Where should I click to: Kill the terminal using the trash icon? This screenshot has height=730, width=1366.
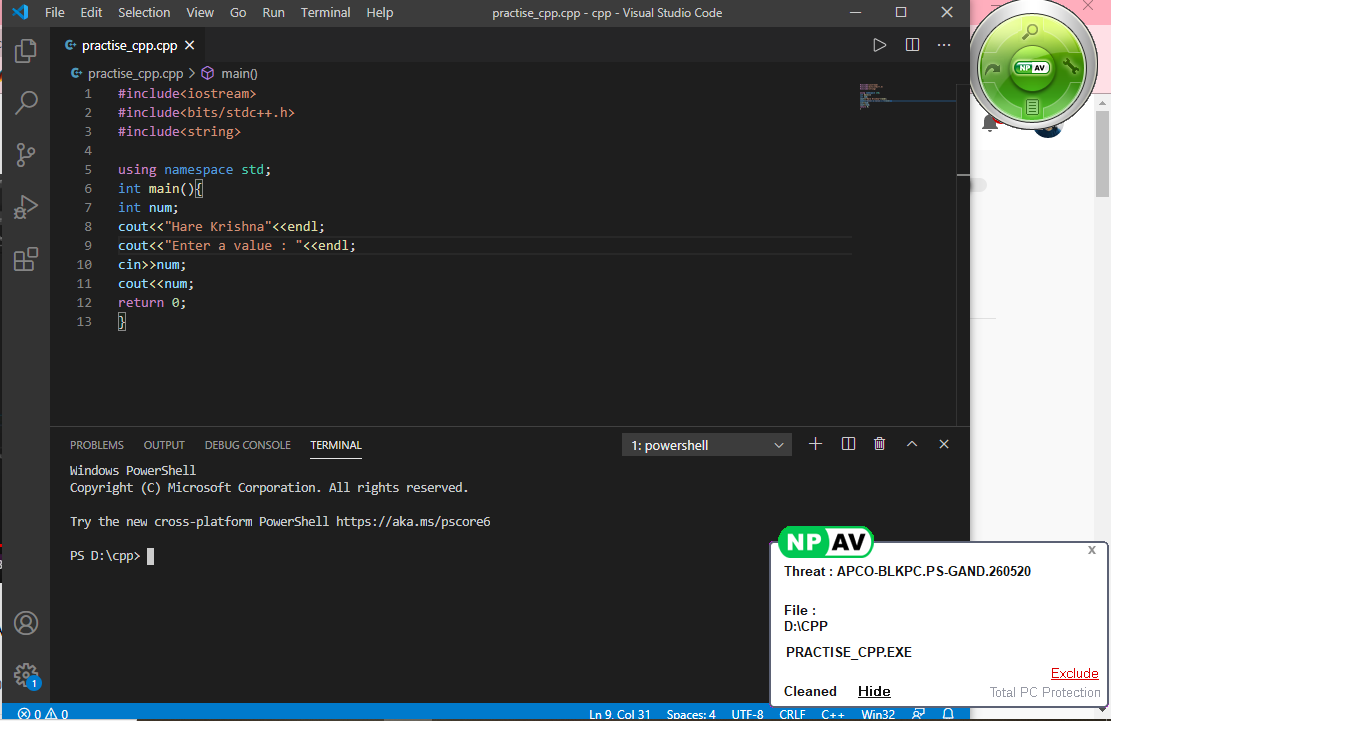879,443
